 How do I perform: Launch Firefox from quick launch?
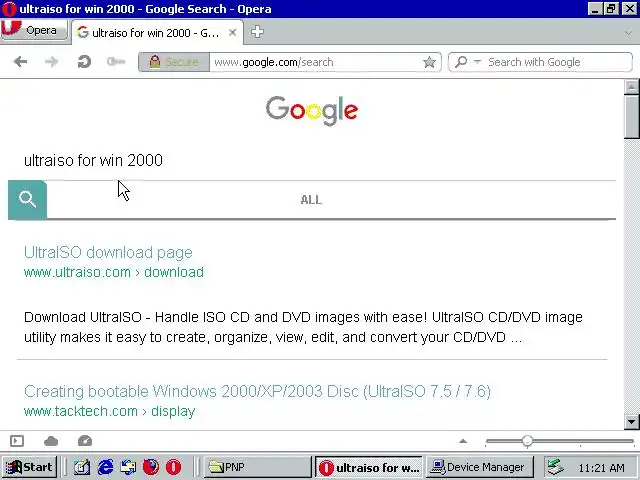(151, 467)
